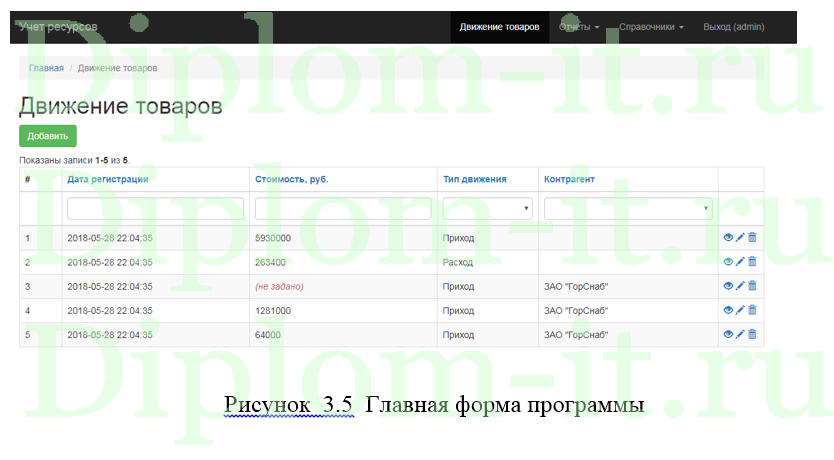
Task: Select the cost value 1281000
Action: point(273,311)
